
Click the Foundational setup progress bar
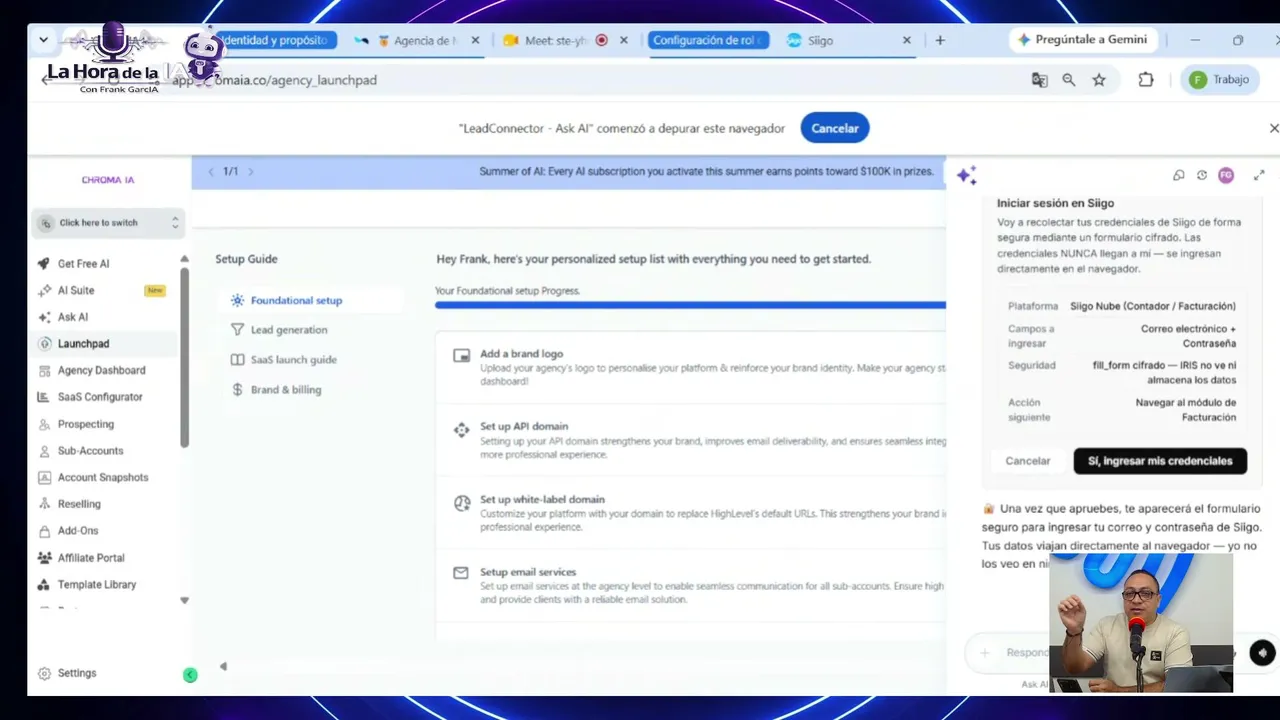[690, 305]
